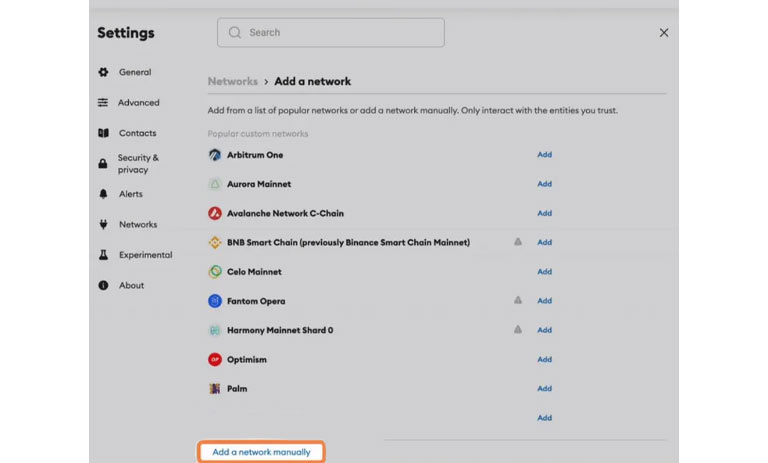Open the About section

coord(131,286)
